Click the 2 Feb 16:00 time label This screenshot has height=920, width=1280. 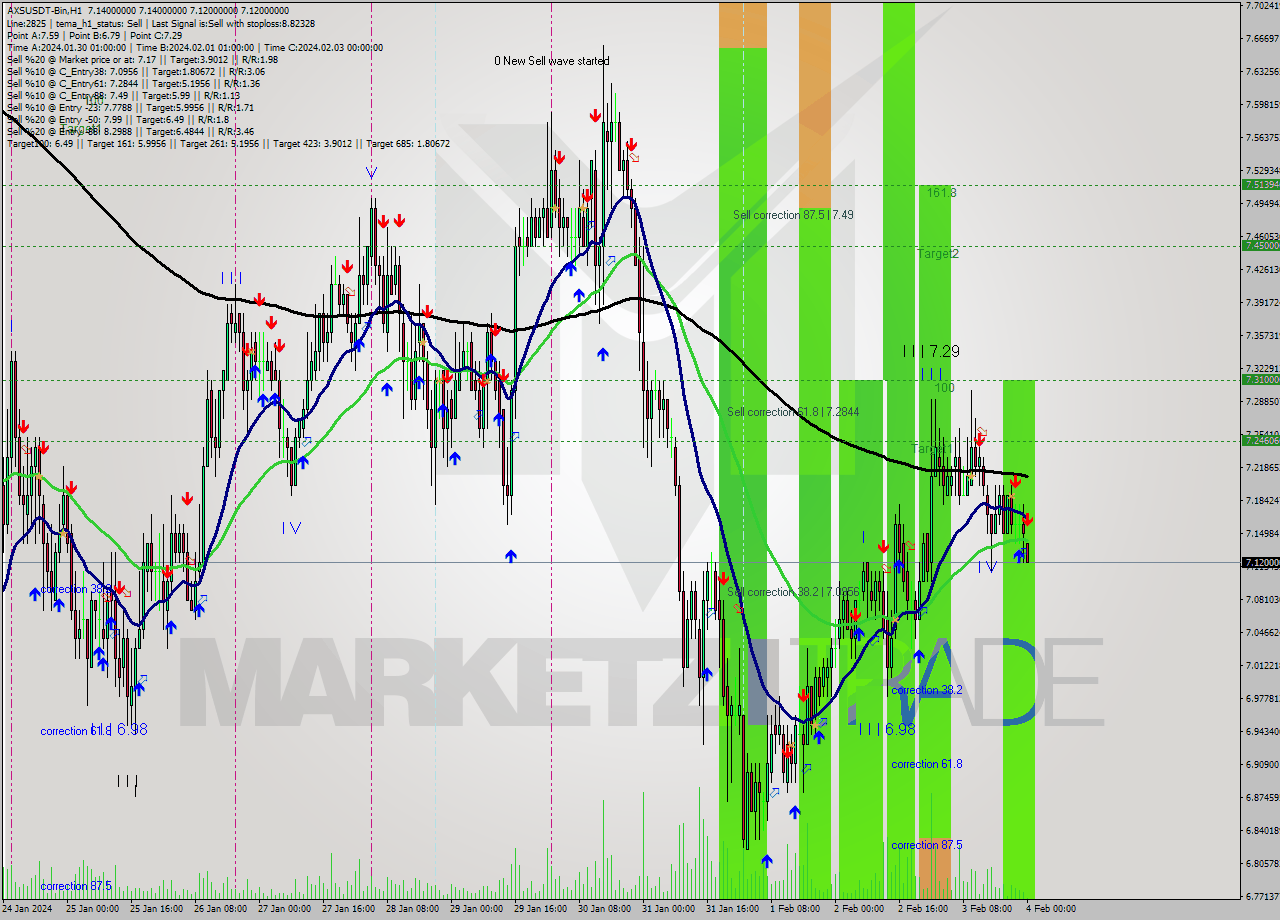[x=923, y=909]
